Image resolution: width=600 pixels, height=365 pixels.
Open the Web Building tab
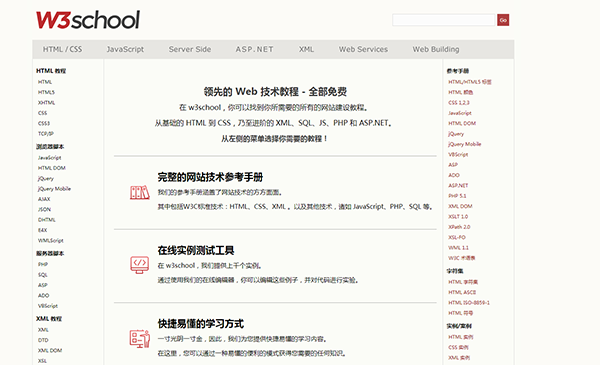436,49
